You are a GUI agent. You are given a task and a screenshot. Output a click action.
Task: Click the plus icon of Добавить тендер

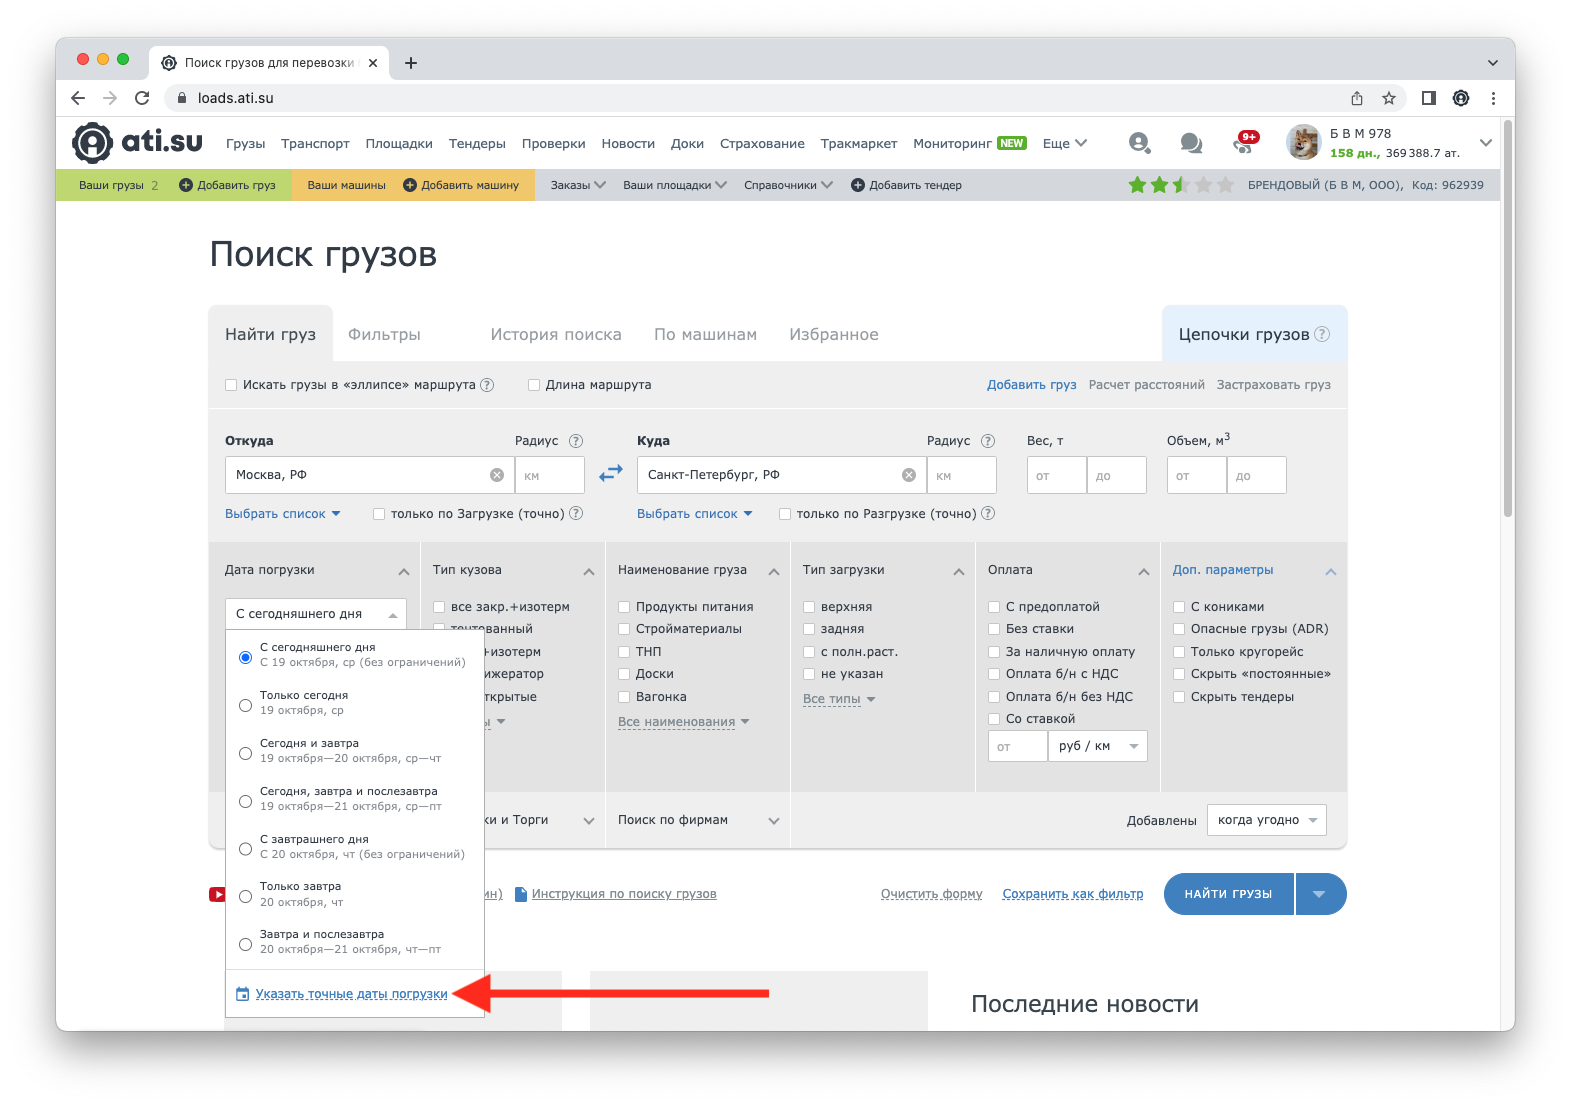857,185
